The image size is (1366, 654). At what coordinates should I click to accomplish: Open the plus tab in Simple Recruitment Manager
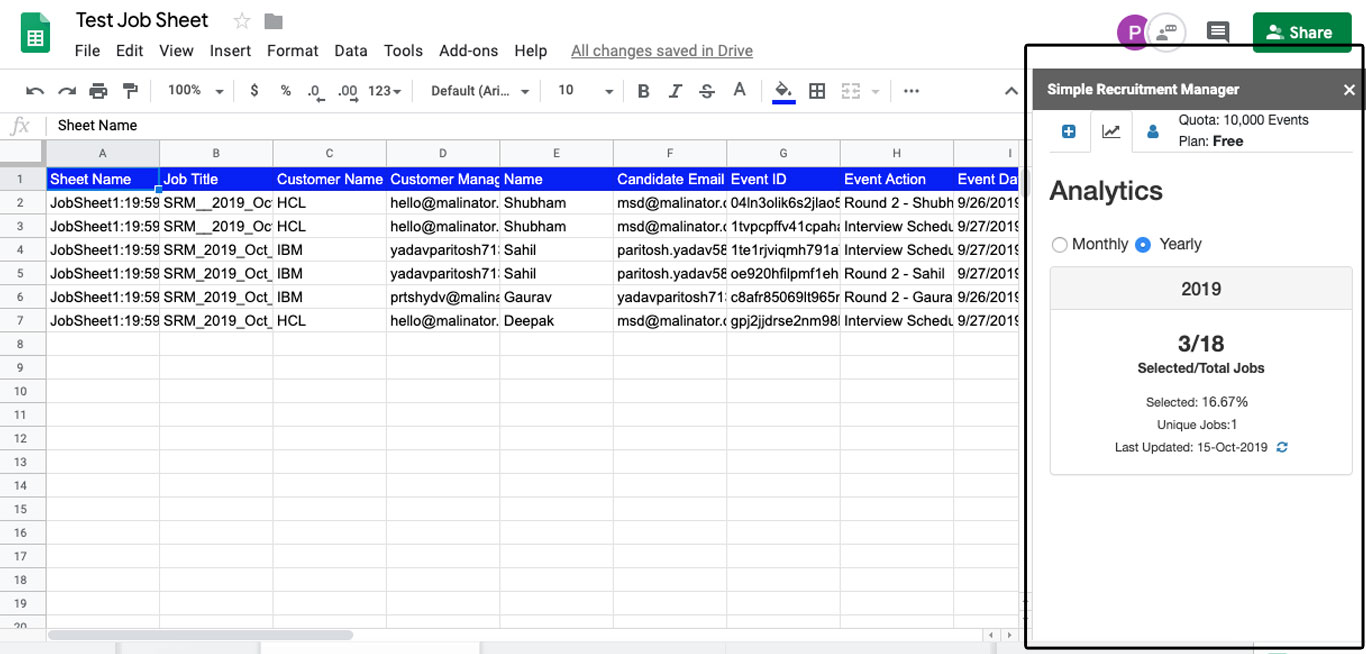1068,131
